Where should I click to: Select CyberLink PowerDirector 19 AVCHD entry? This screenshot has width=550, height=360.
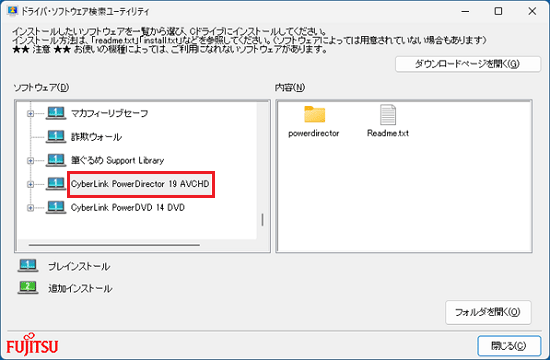click(140, 184)
